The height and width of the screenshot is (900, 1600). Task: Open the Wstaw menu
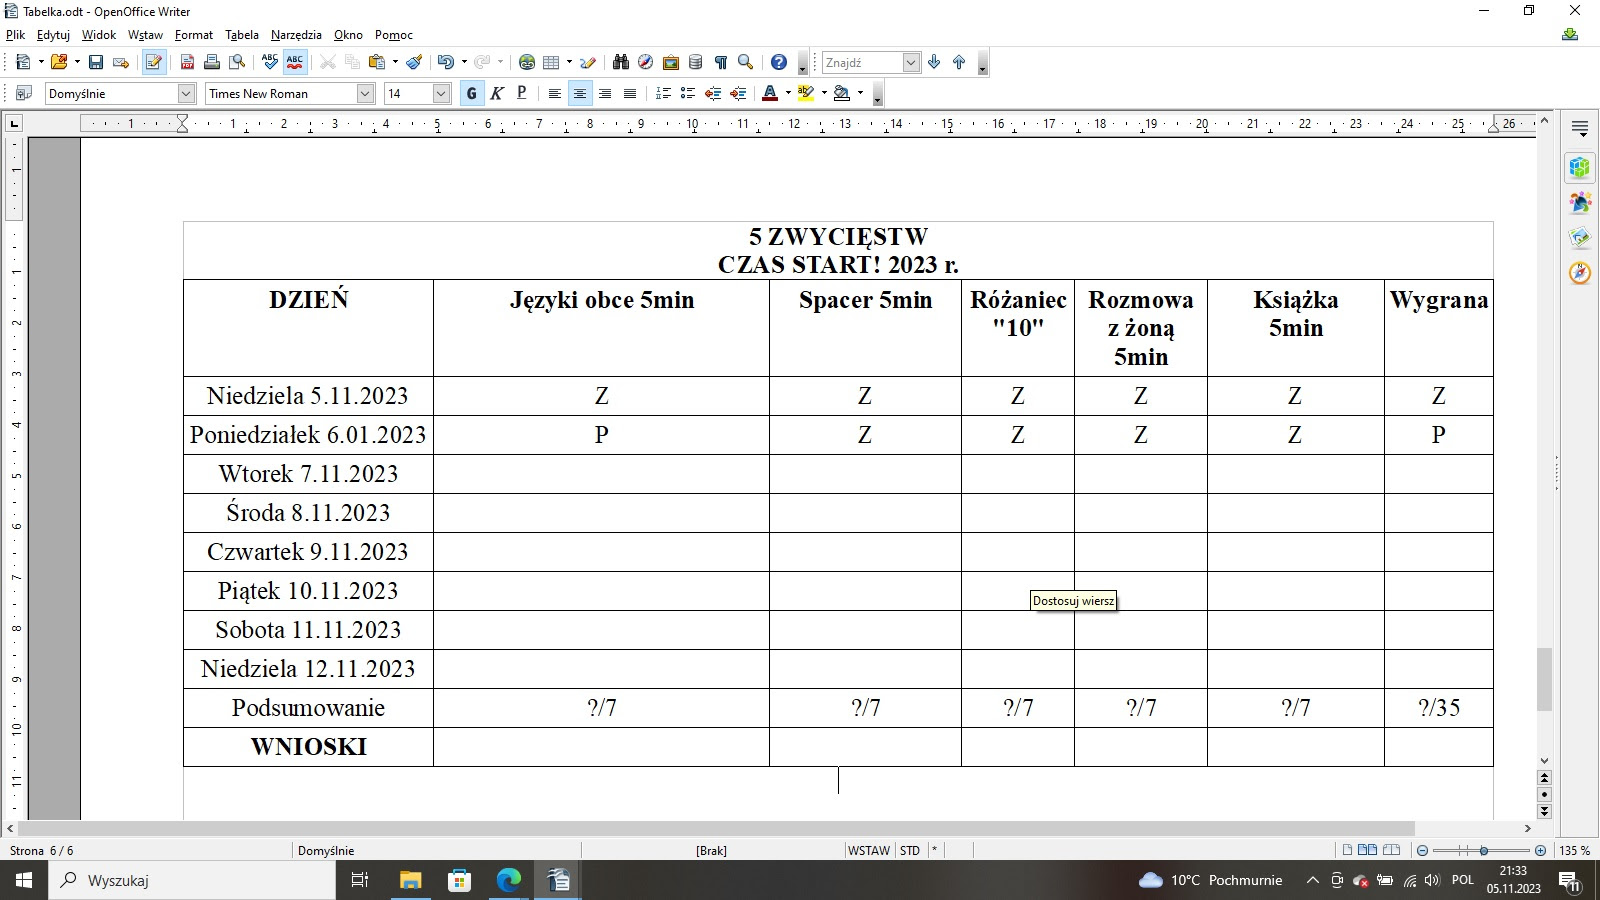click(x=145, y=35)
